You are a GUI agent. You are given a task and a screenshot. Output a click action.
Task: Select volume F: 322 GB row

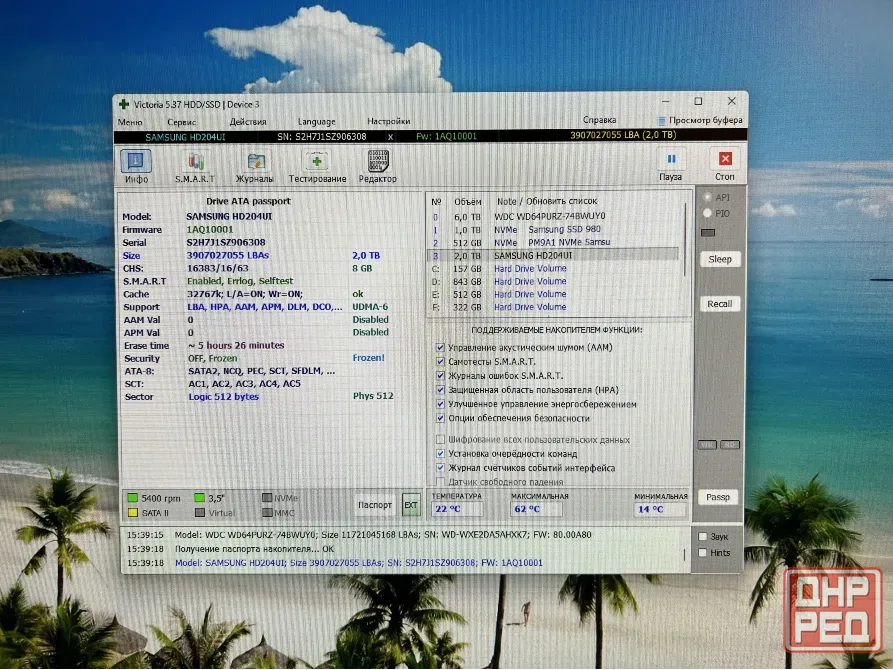(x=554, y=307)
